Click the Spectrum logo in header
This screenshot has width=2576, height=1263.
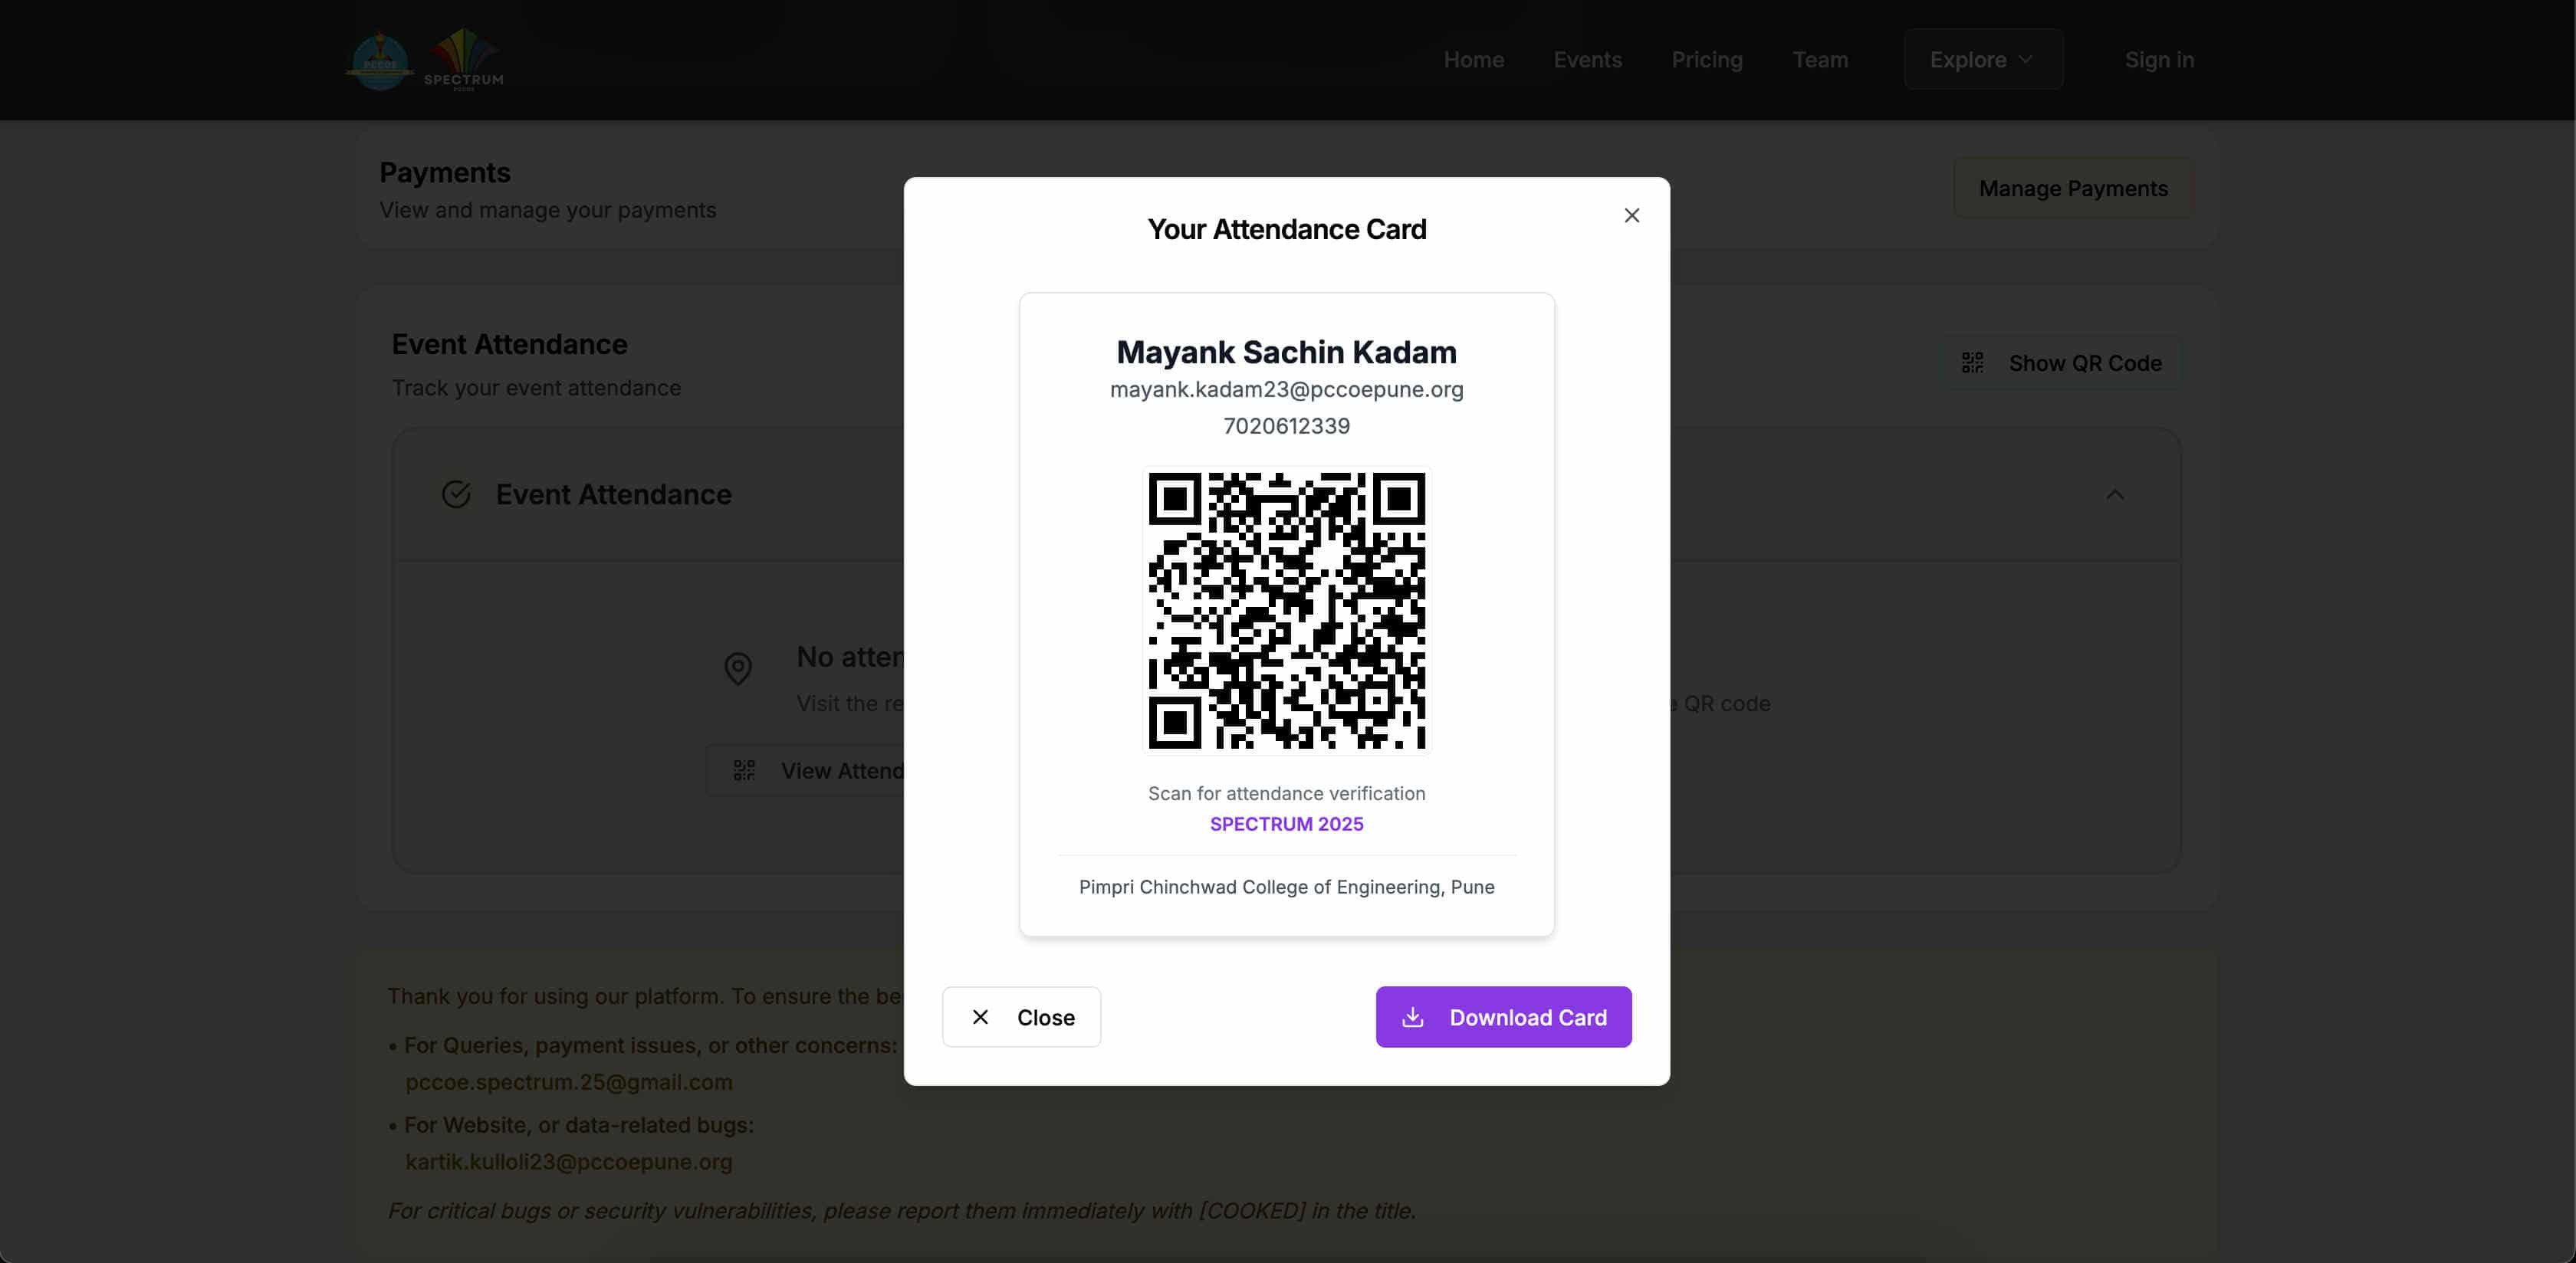coord(464,60)
